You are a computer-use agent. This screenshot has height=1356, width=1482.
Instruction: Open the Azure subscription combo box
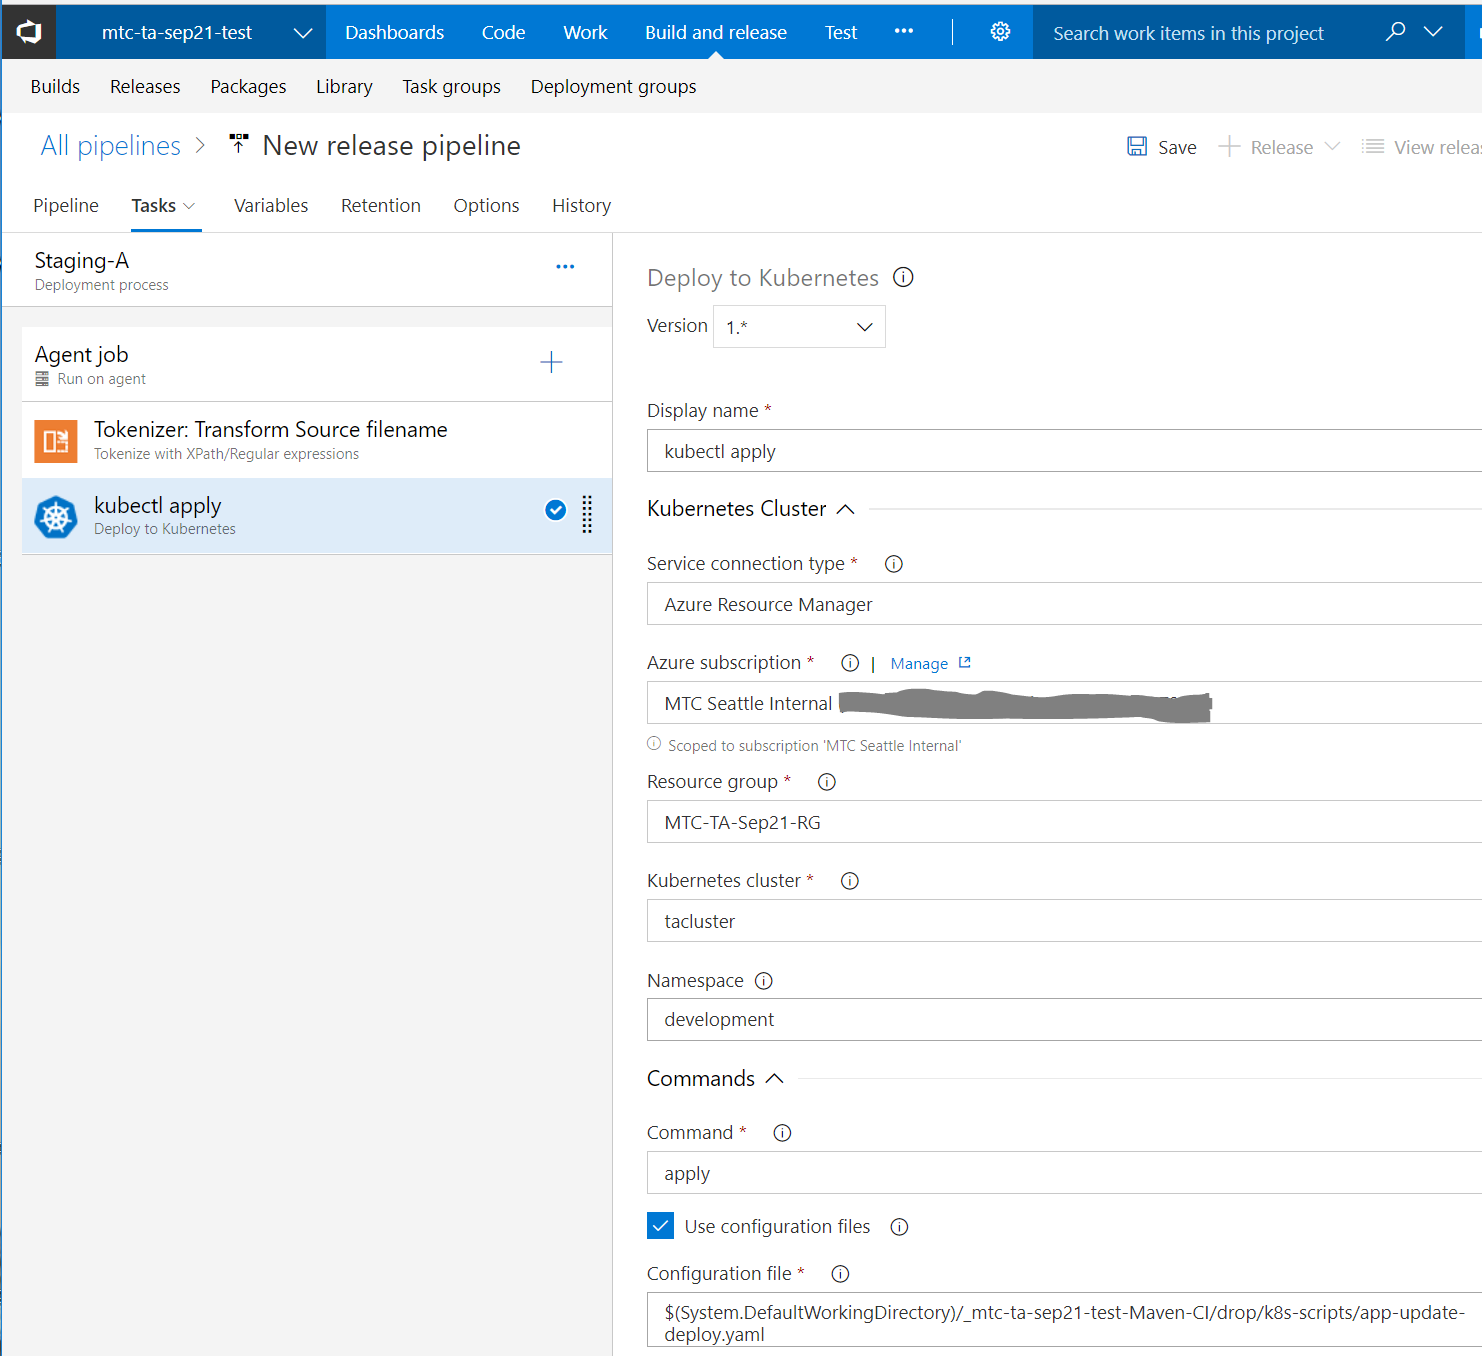click(1064, 703)
